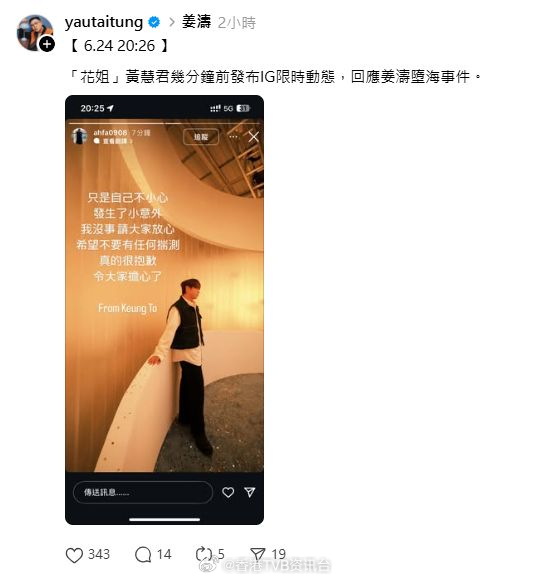Screen dimensions: 533x580
Task: Click the 查看翻譯 see translation link
Action: (115, 141)
